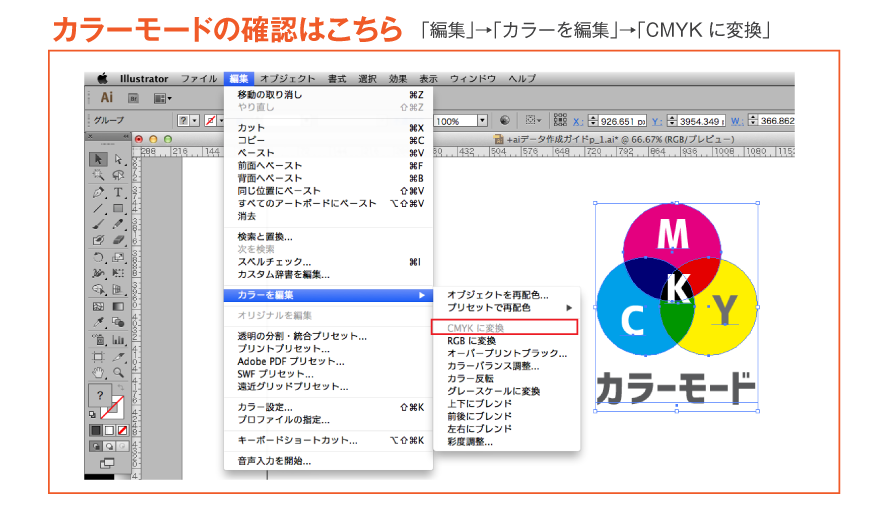Open control bar fill swatch dropdown
This screenshot has height=528, width=878.
[x=194, y=120]
